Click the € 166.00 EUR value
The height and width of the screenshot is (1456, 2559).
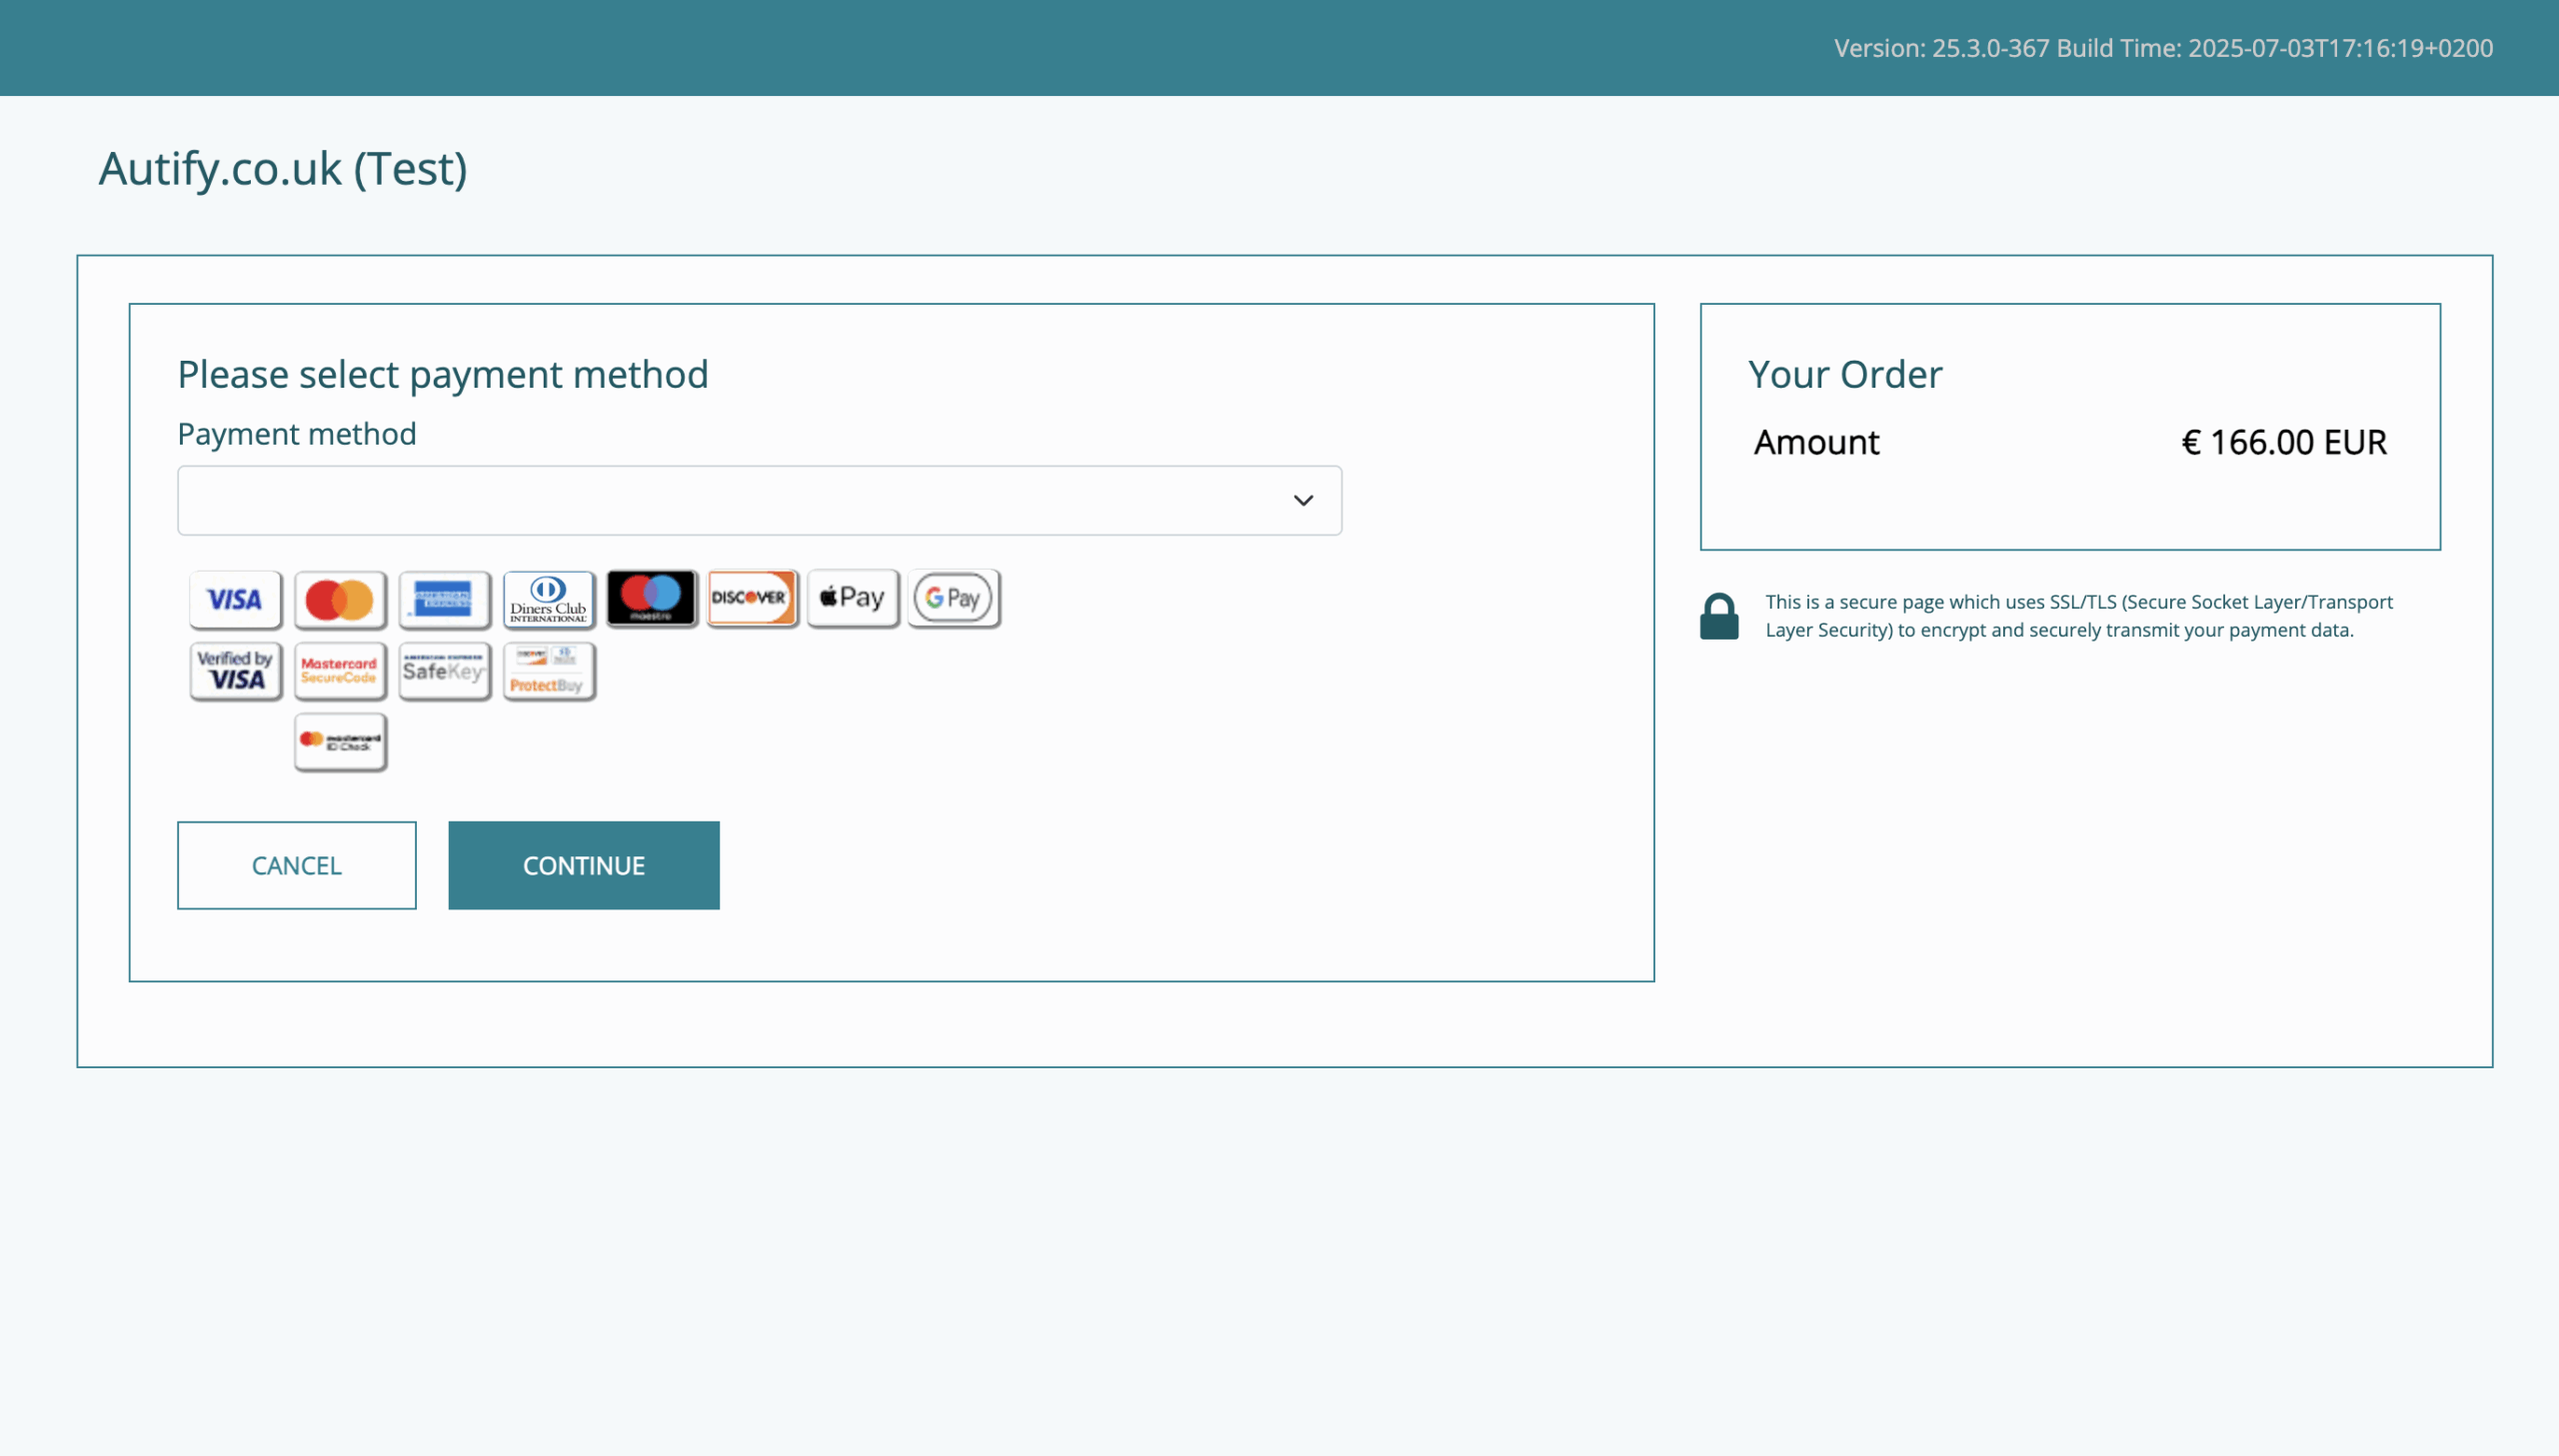[x=2284, y=442]
